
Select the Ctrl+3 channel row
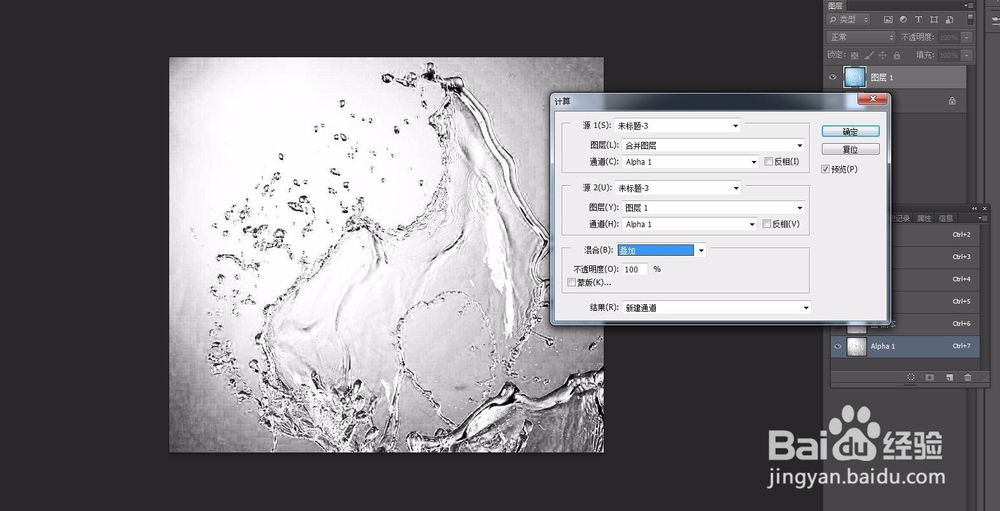[x=934, y=257]
